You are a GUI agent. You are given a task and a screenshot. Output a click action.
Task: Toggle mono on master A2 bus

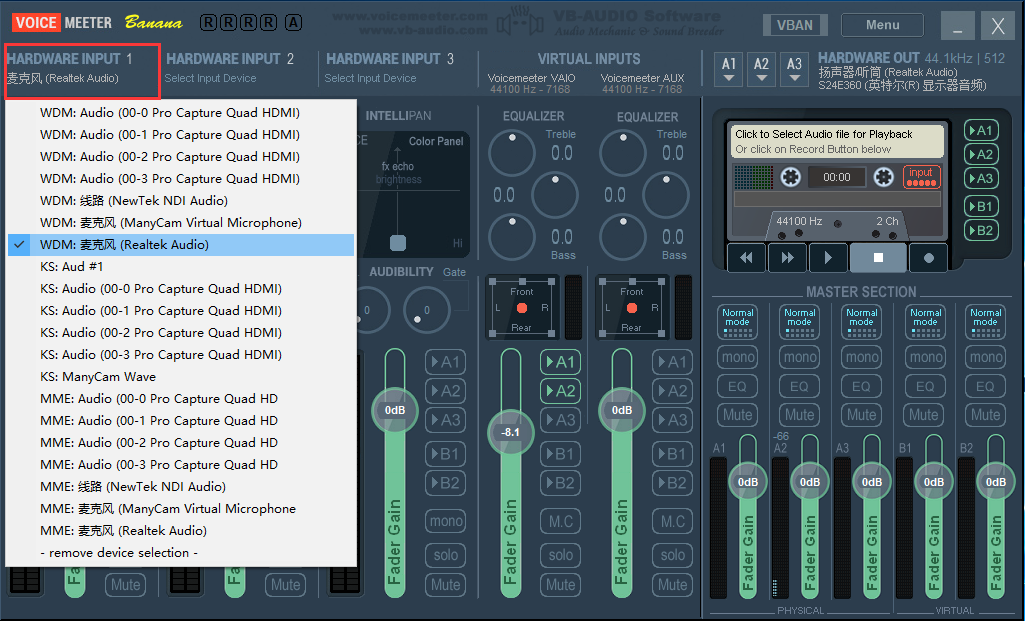799,358
